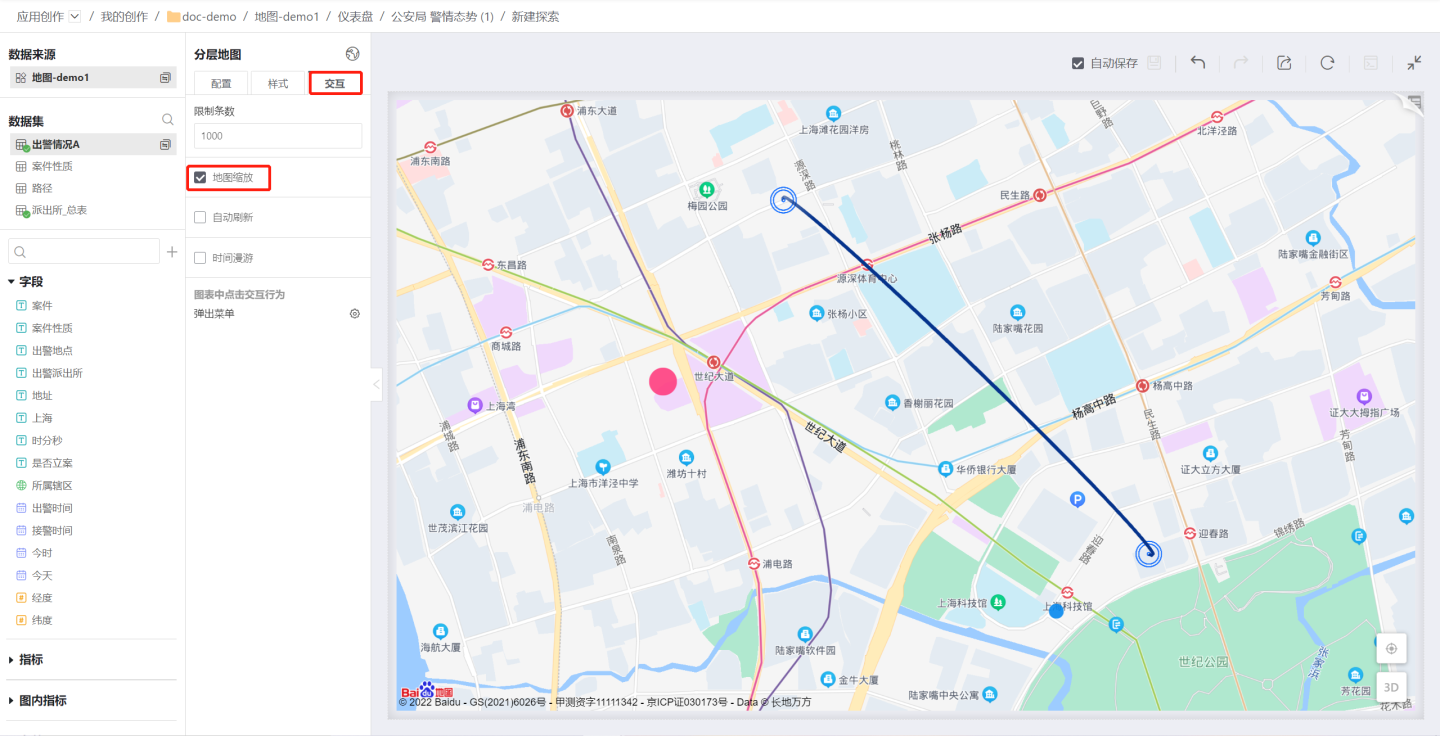Toggle the 3D map view button

click(x=1391, y=687)
